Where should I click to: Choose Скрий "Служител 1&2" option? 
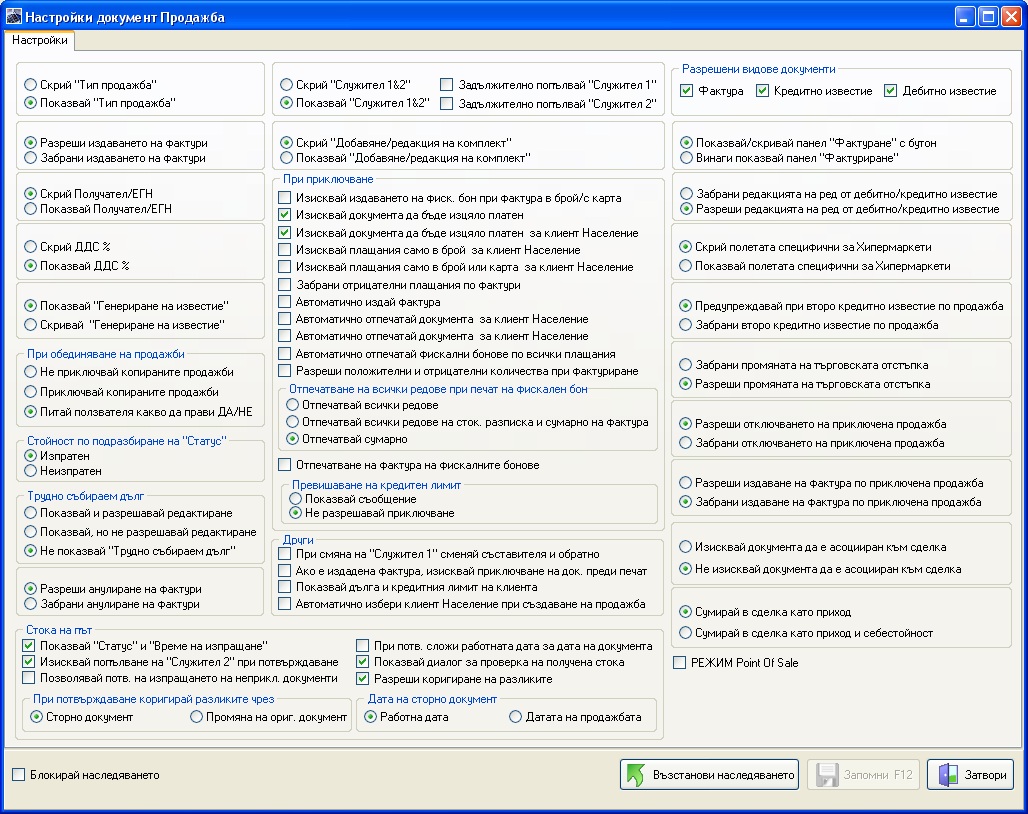tap(287, 85)
